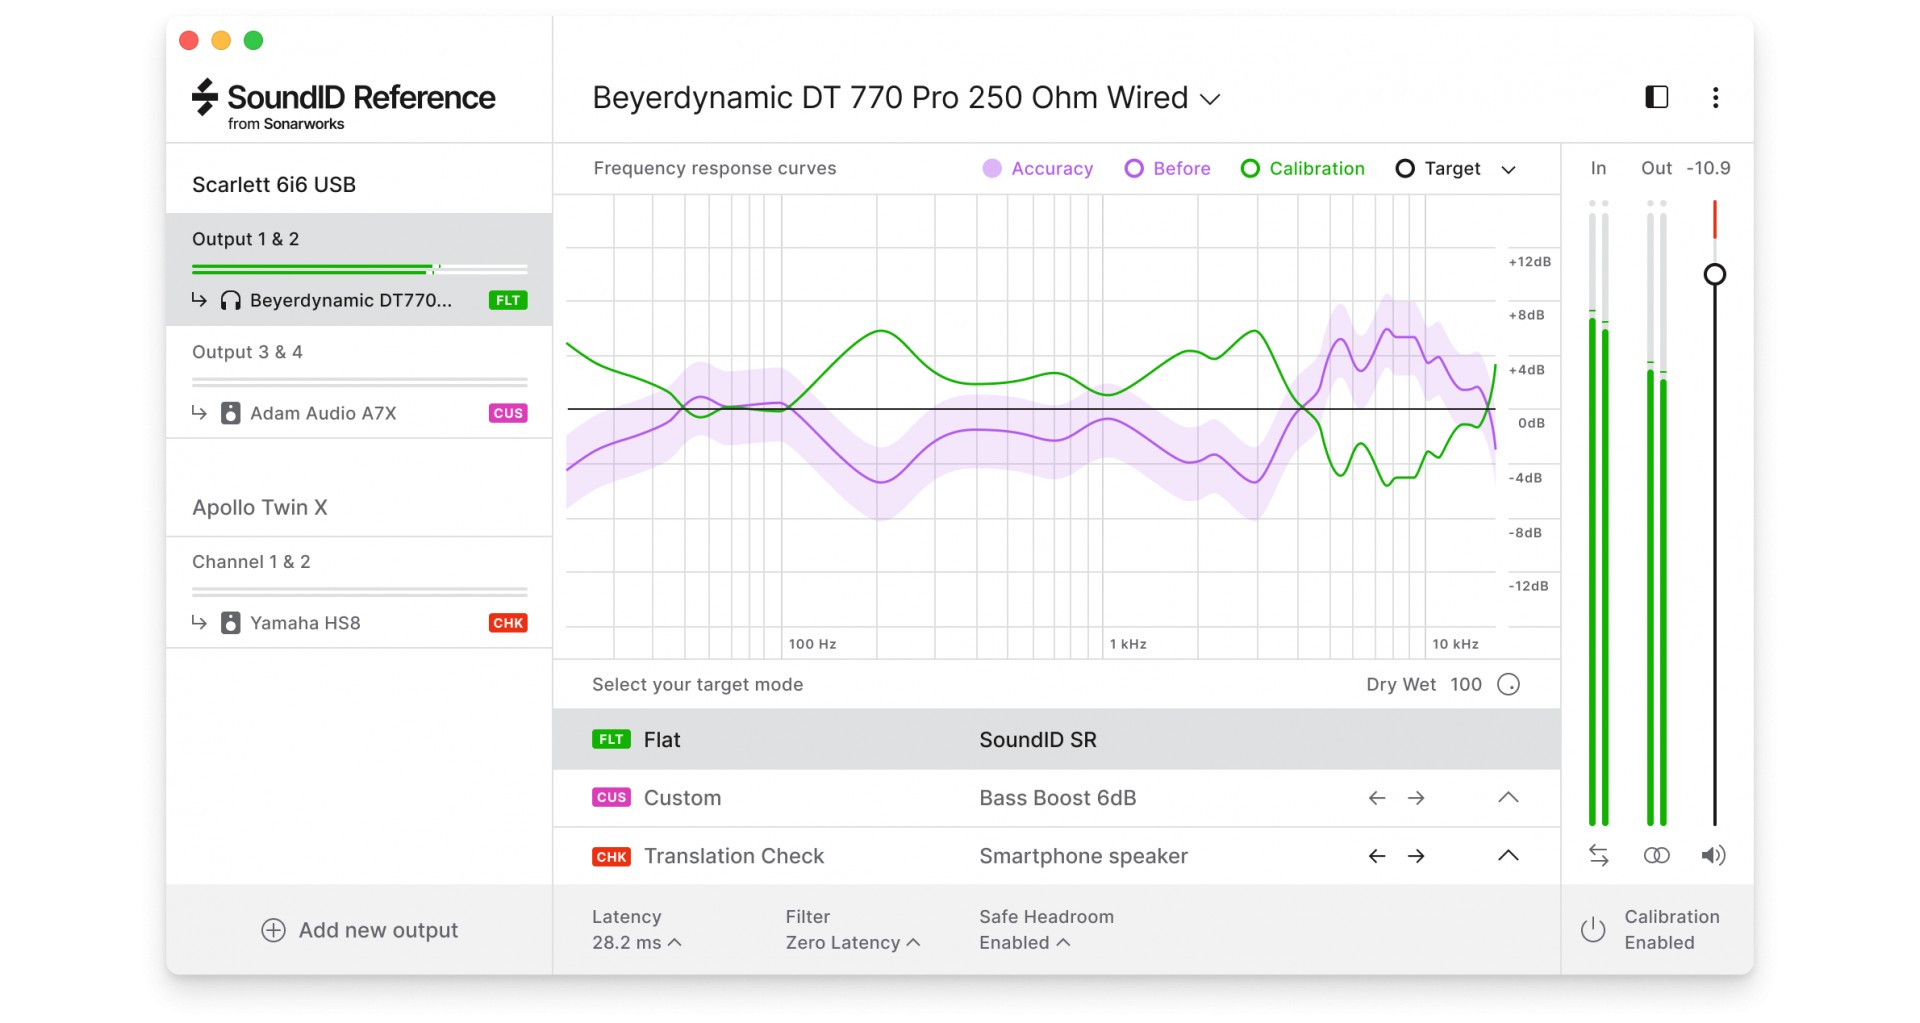The image size is (1920, 1023).
Task: Click the swap channels arrows icon
Action: [1598, 855]
